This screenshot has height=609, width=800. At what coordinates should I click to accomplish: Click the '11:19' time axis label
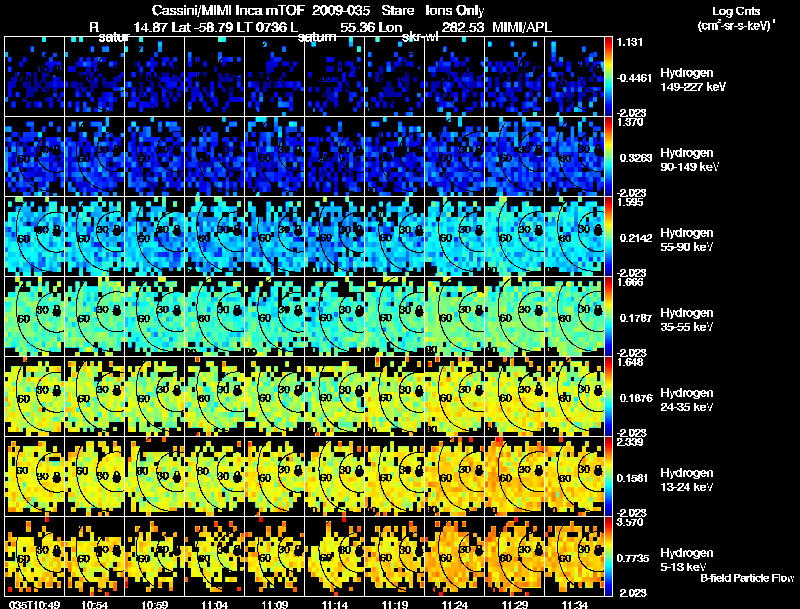[395, 604]
